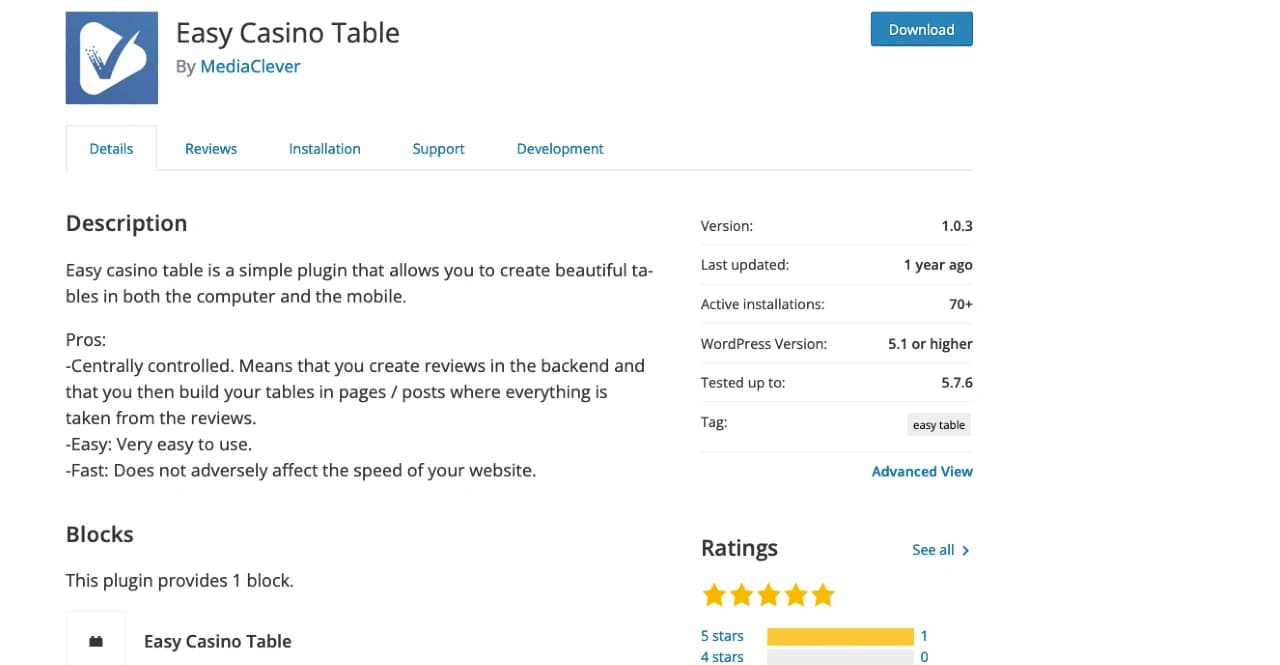This screenshot has width=1280, height=665.
Task: Click the easy table tag
Action: pos(939,424)
